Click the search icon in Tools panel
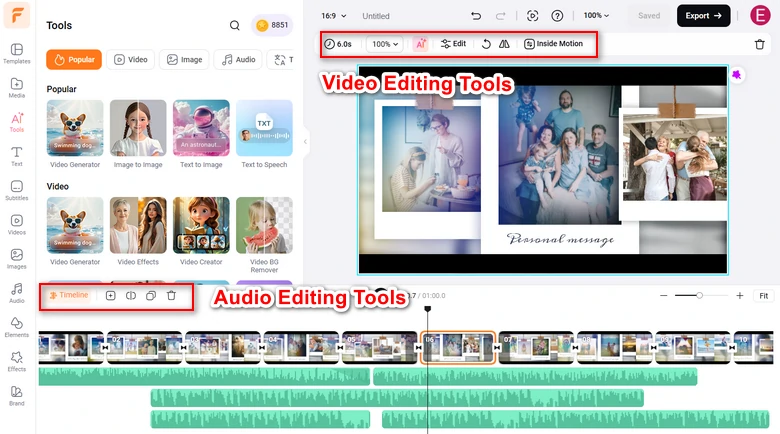The width and height of the screenshot is (780, 434). point(235,25)
